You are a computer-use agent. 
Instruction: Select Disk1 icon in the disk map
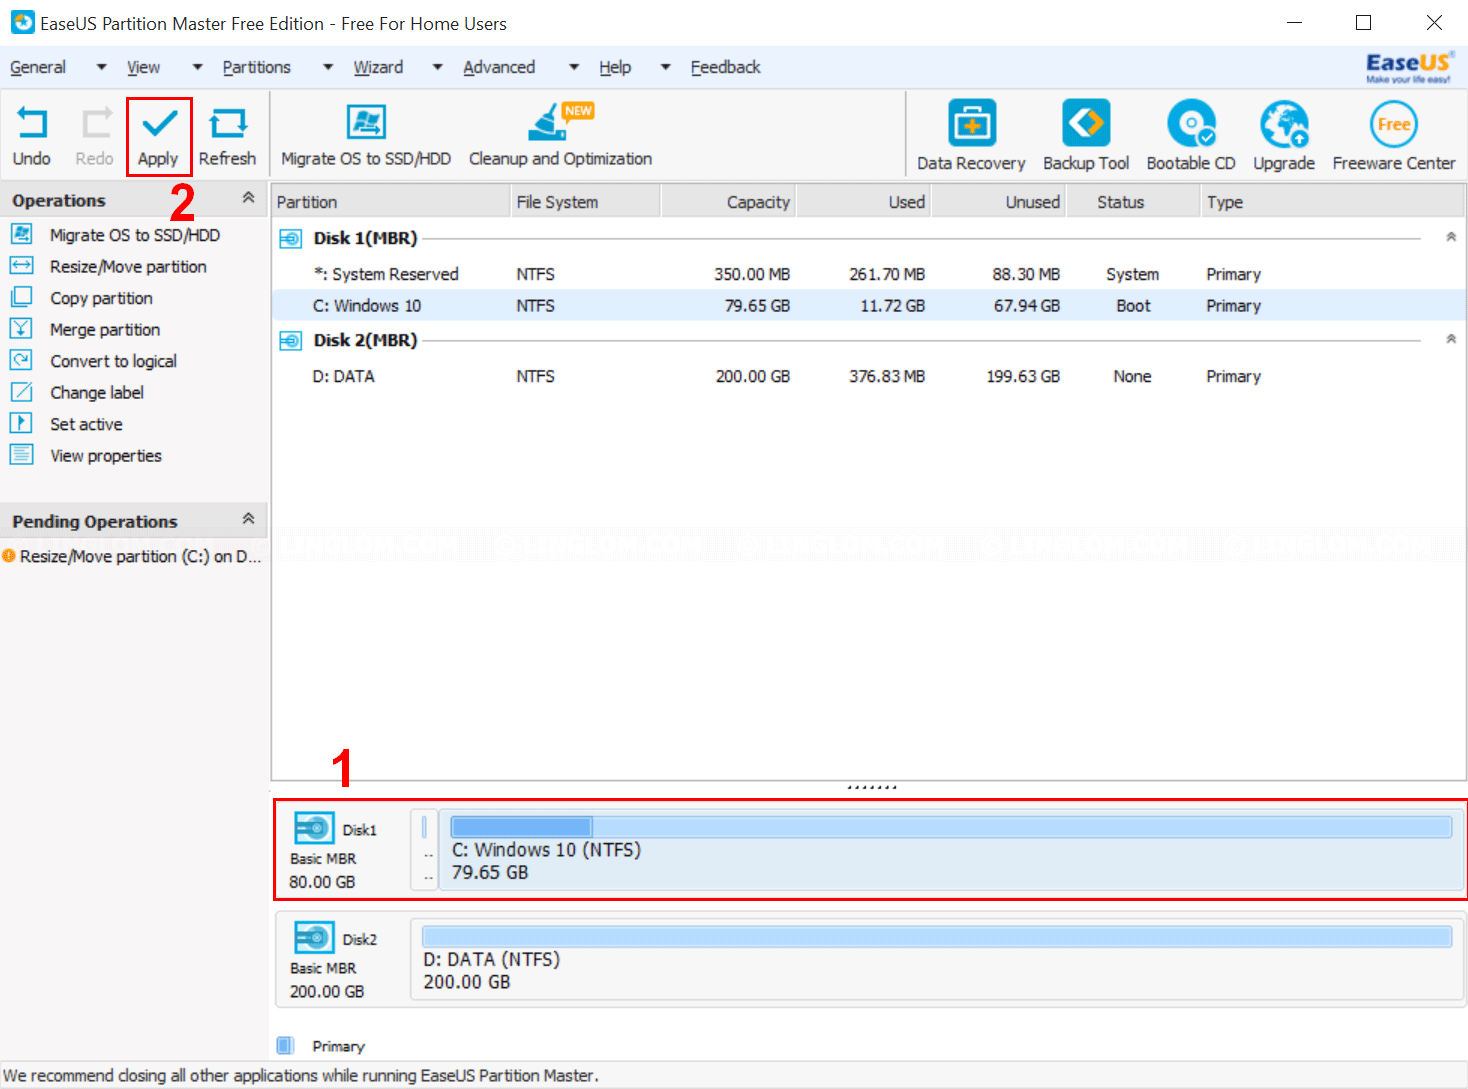click(314, 828)
